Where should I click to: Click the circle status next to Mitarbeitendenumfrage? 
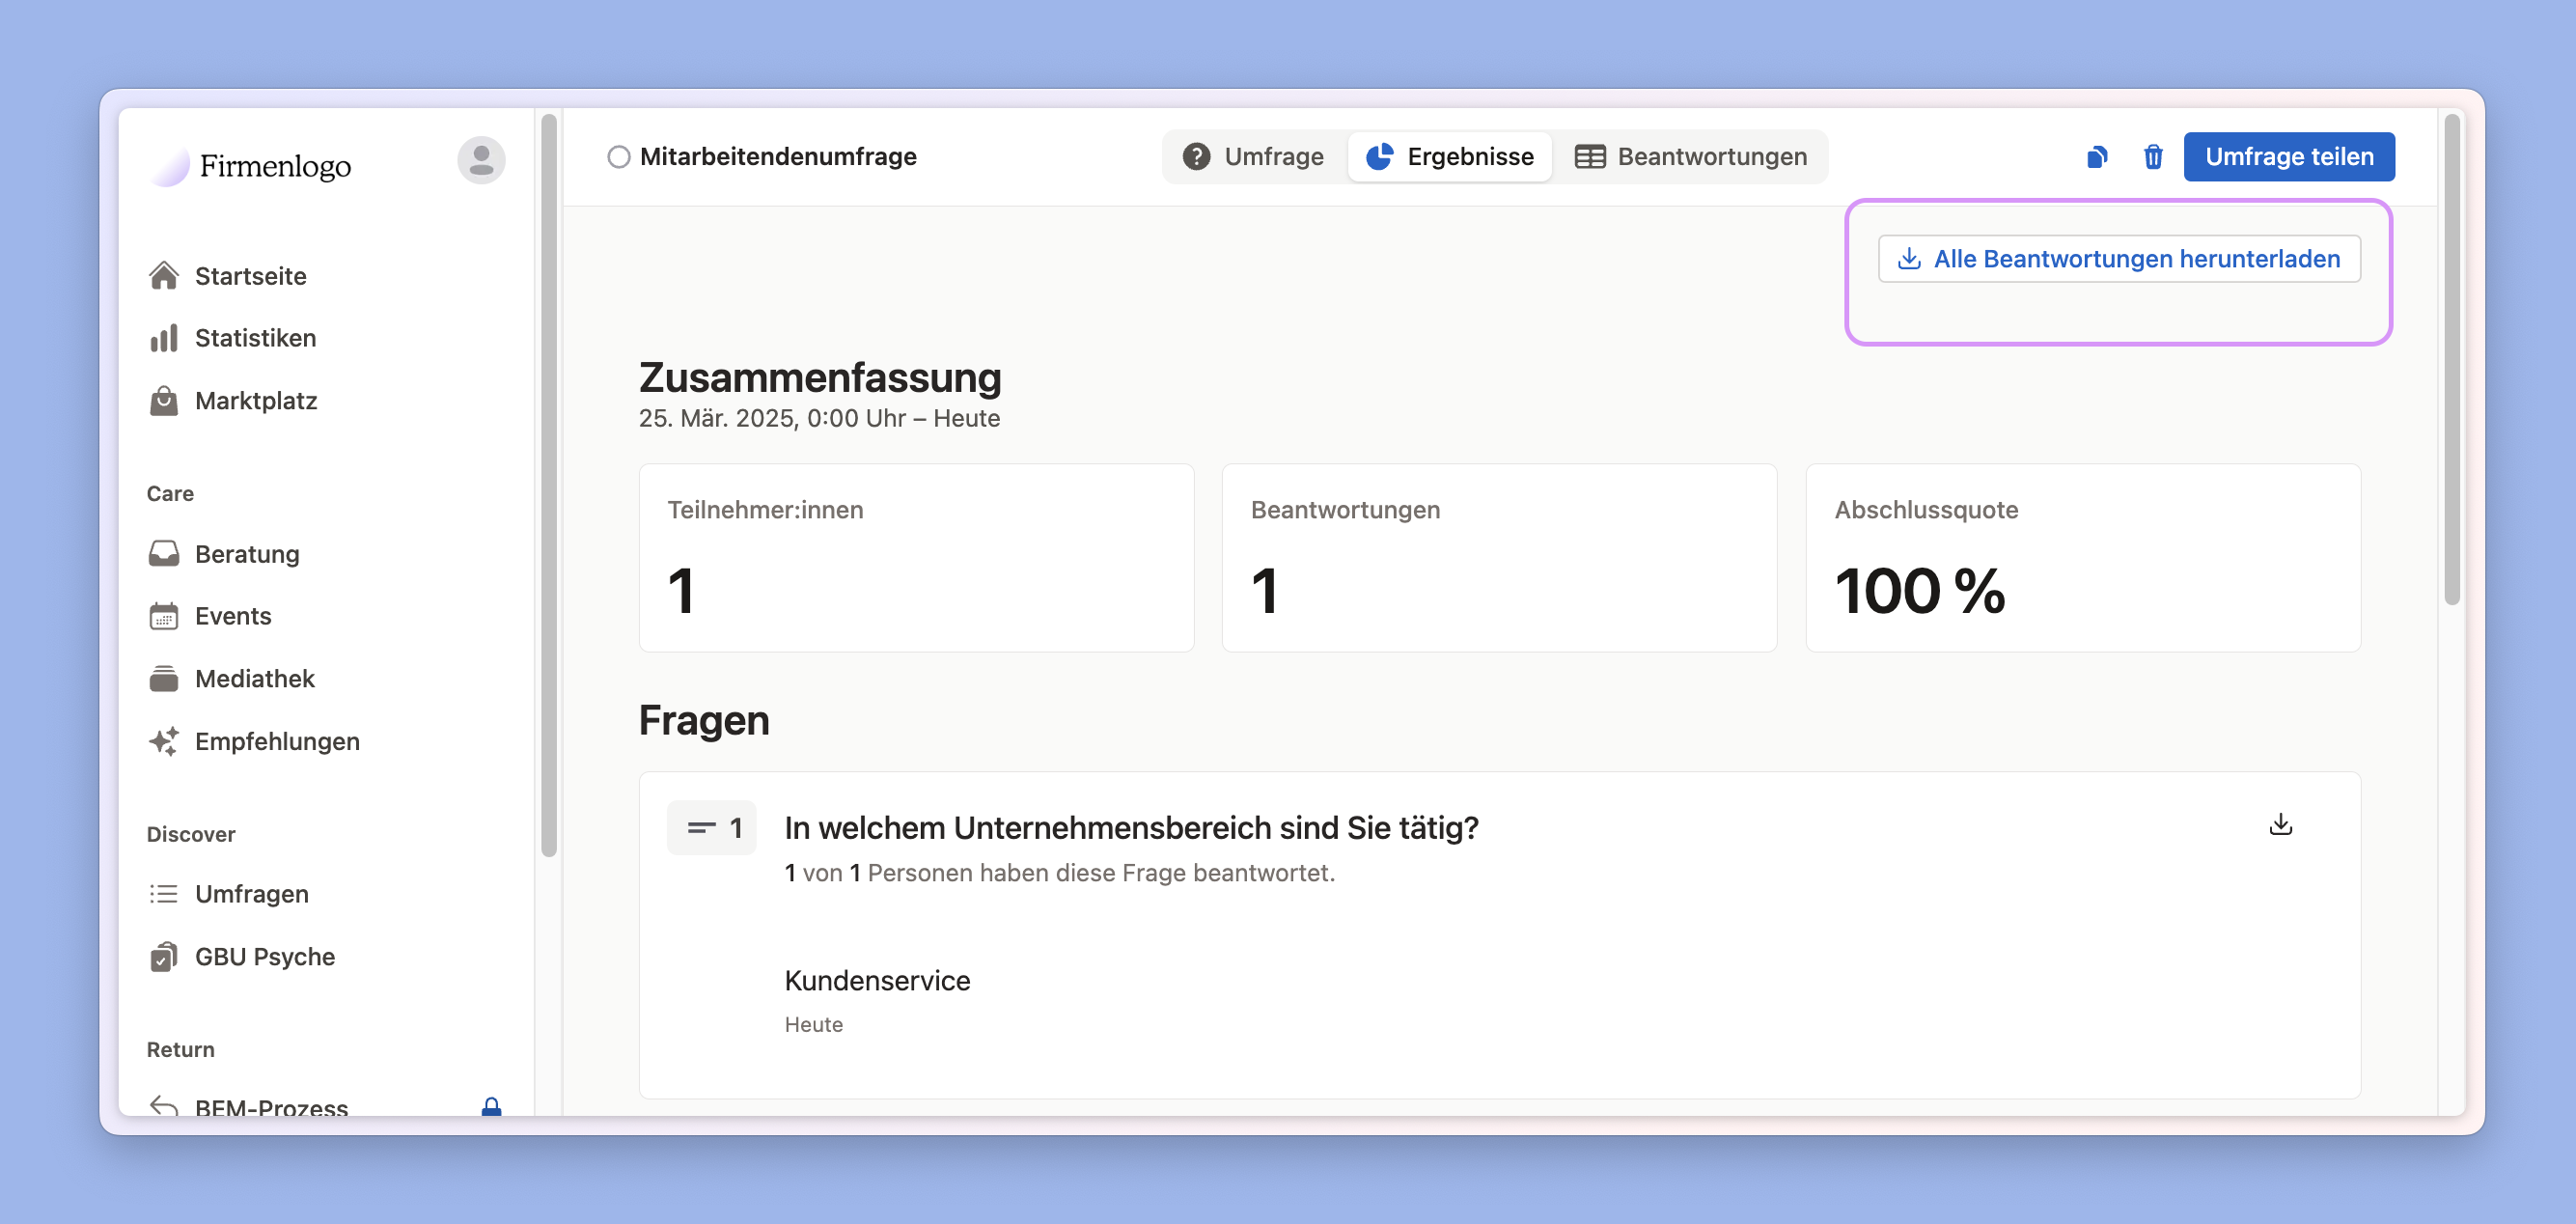point(619,157)
